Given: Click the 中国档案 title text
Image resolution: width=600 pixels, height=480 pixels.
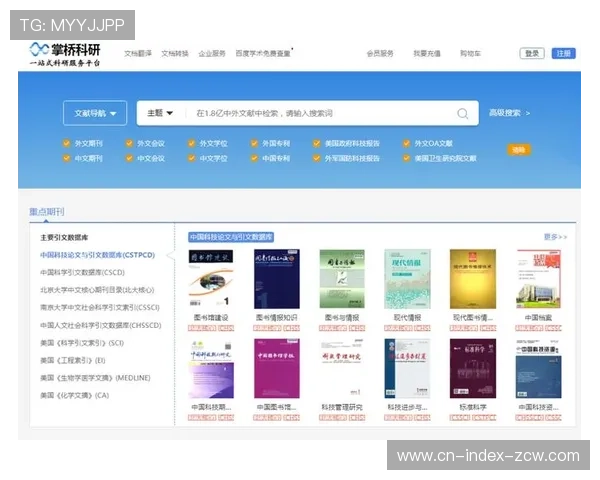Looking at the screenshot, I should [538, 318].
